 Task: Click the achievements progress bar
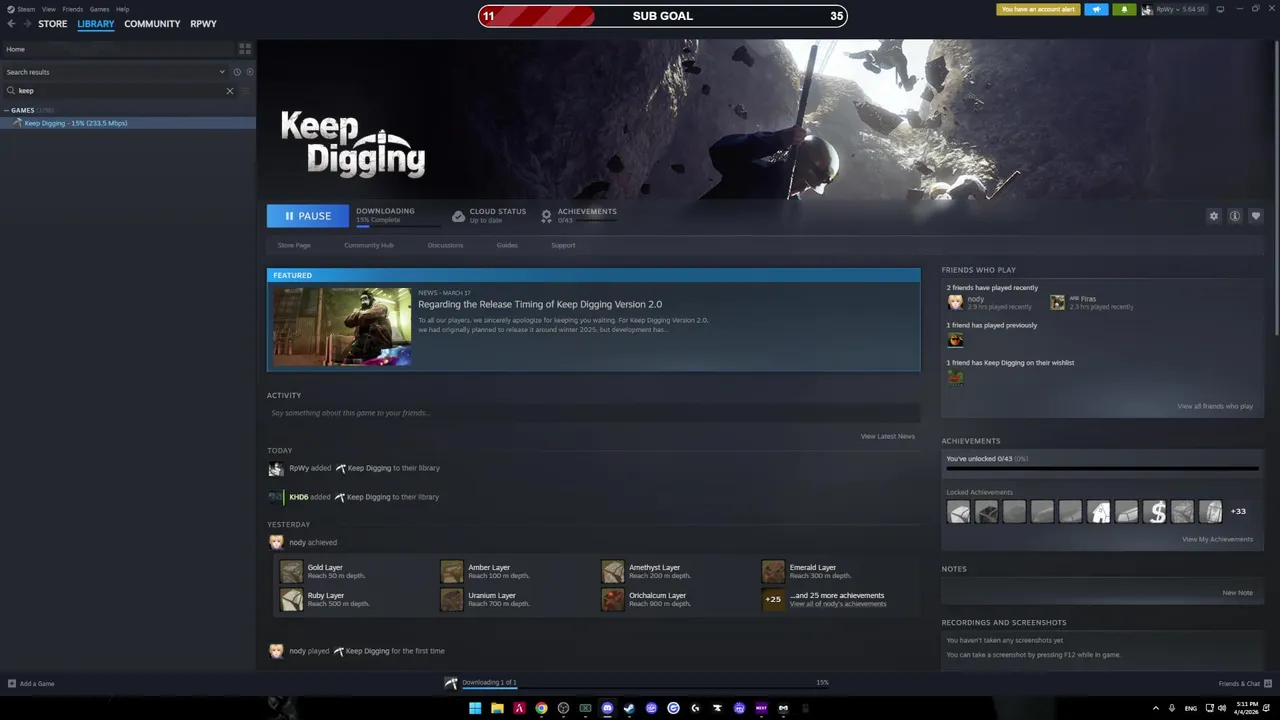pos(1102,468)
